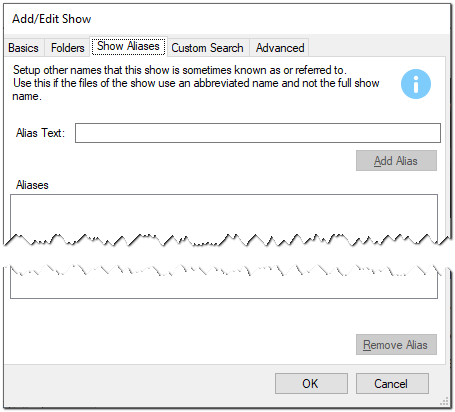This screenshot has height=412, width=455.
Task: Click the Remove Alias button
Action: coord(396,345)
